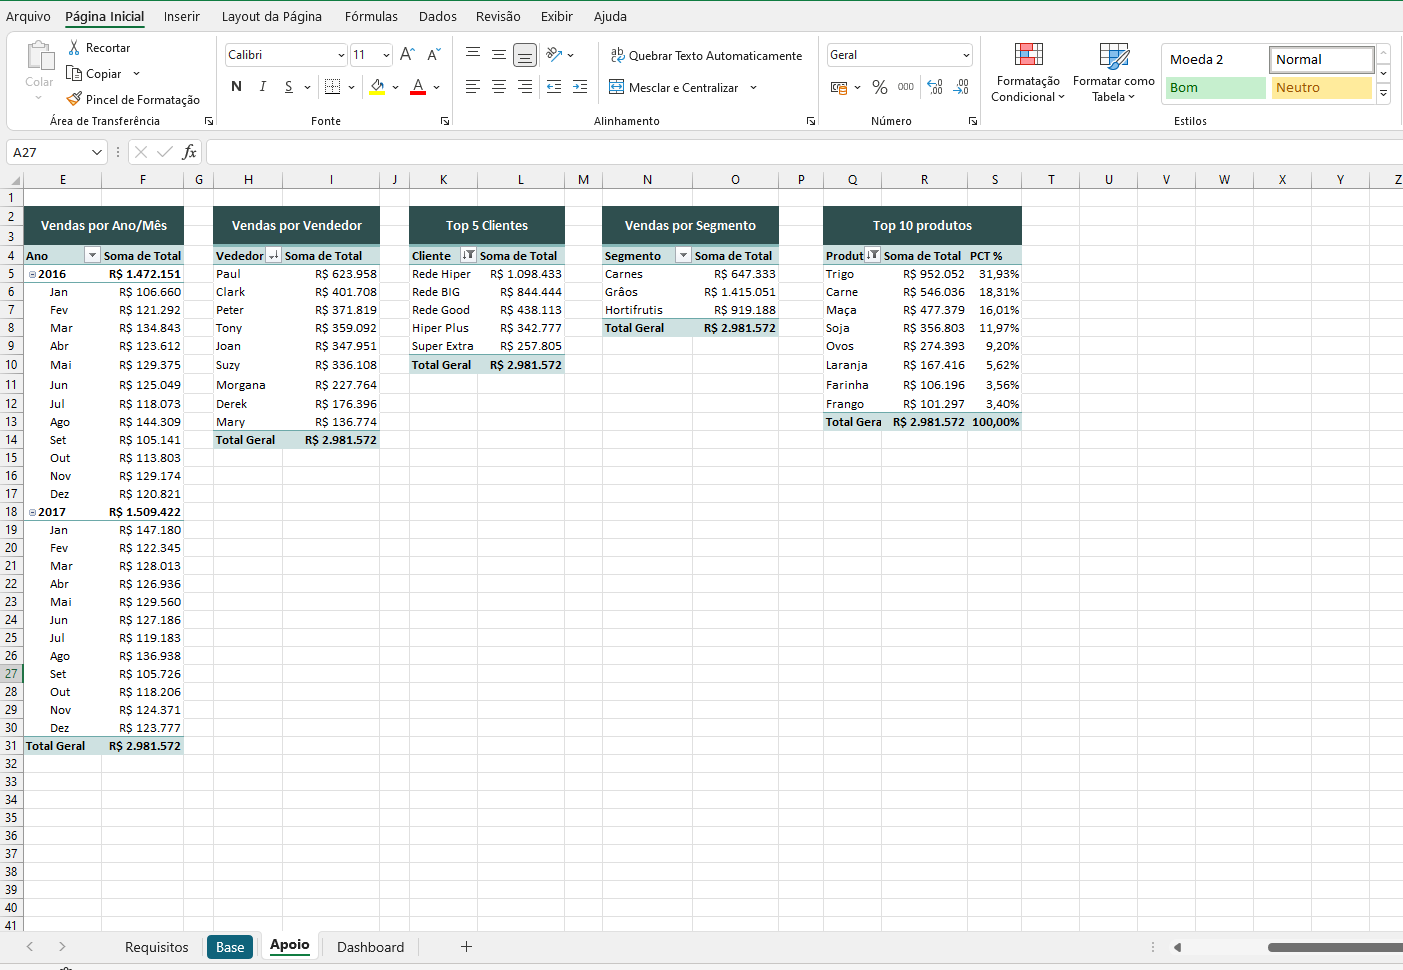This screenshot has height=970, width=1403.
Task: Collapse the 2016 year group in pivot table
Action: click(x=32, y=274)
